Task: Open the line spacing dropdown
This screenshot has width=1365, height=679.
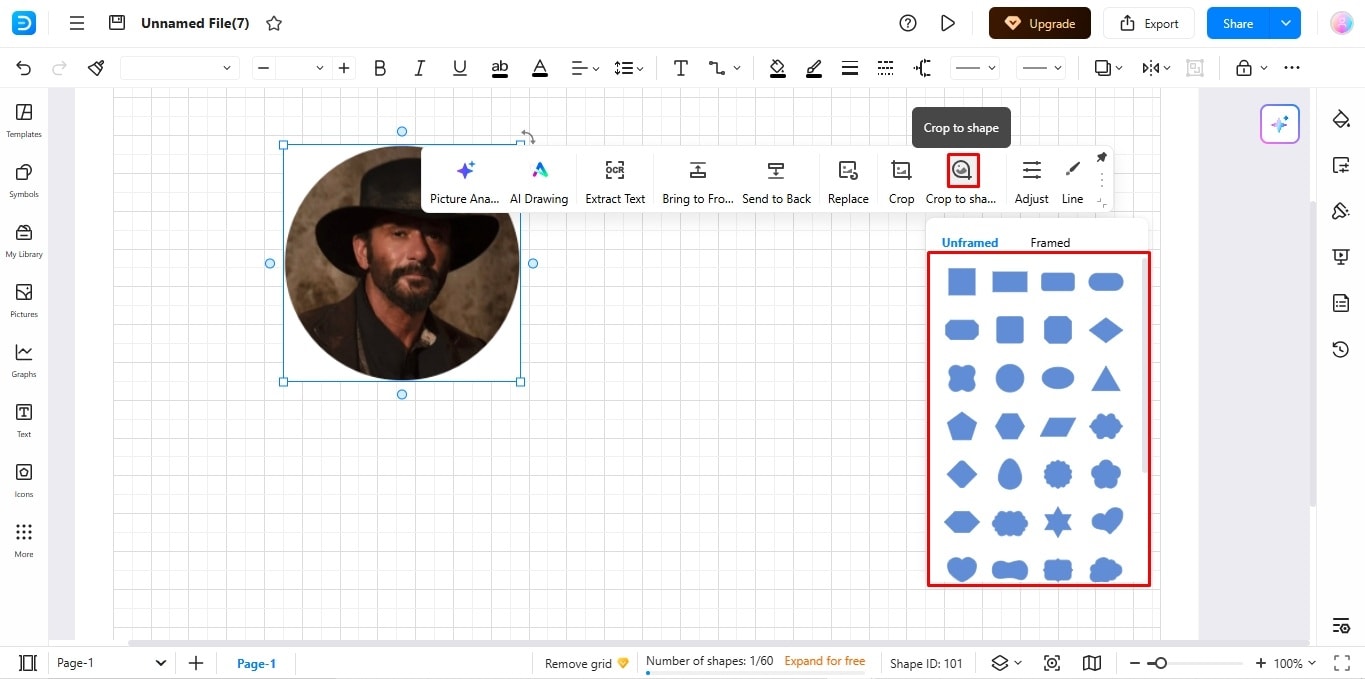Action: click(x=629, y=68)
